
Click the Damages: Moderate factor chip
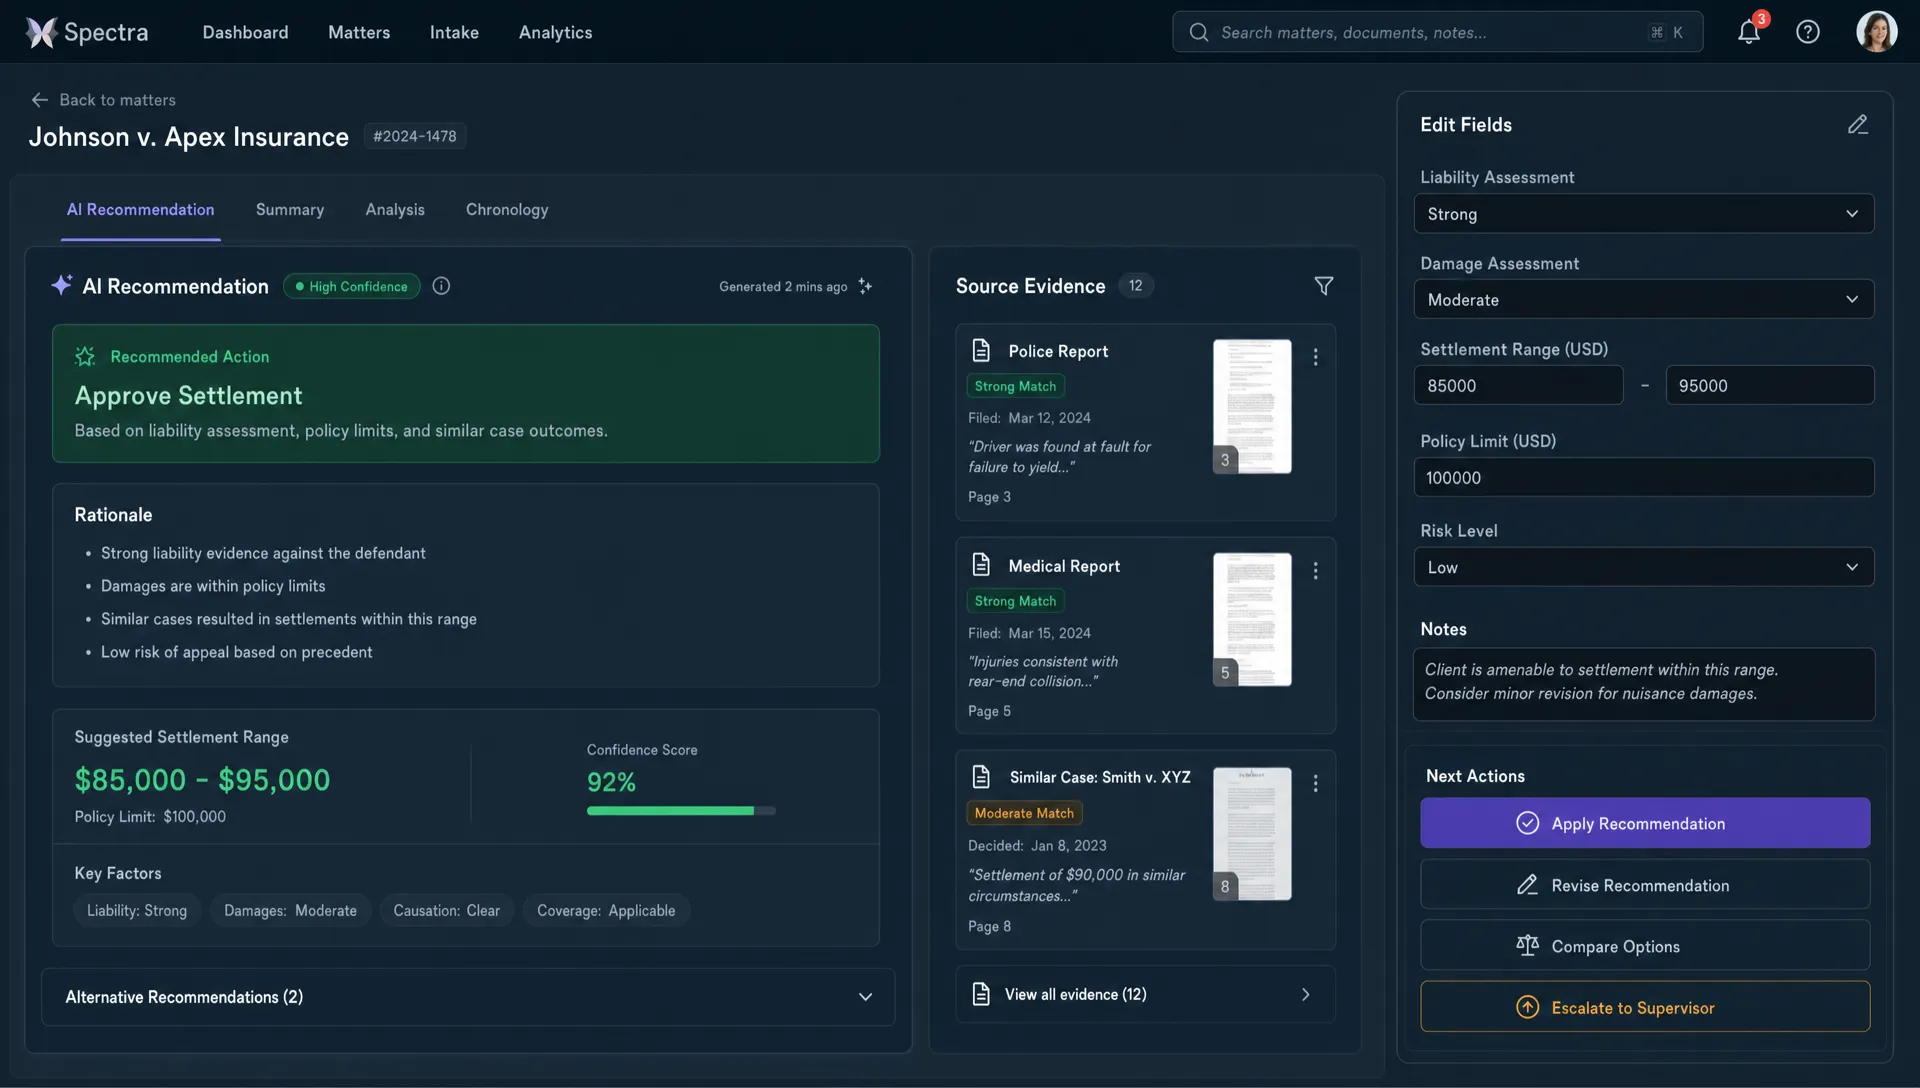point(291,911)
